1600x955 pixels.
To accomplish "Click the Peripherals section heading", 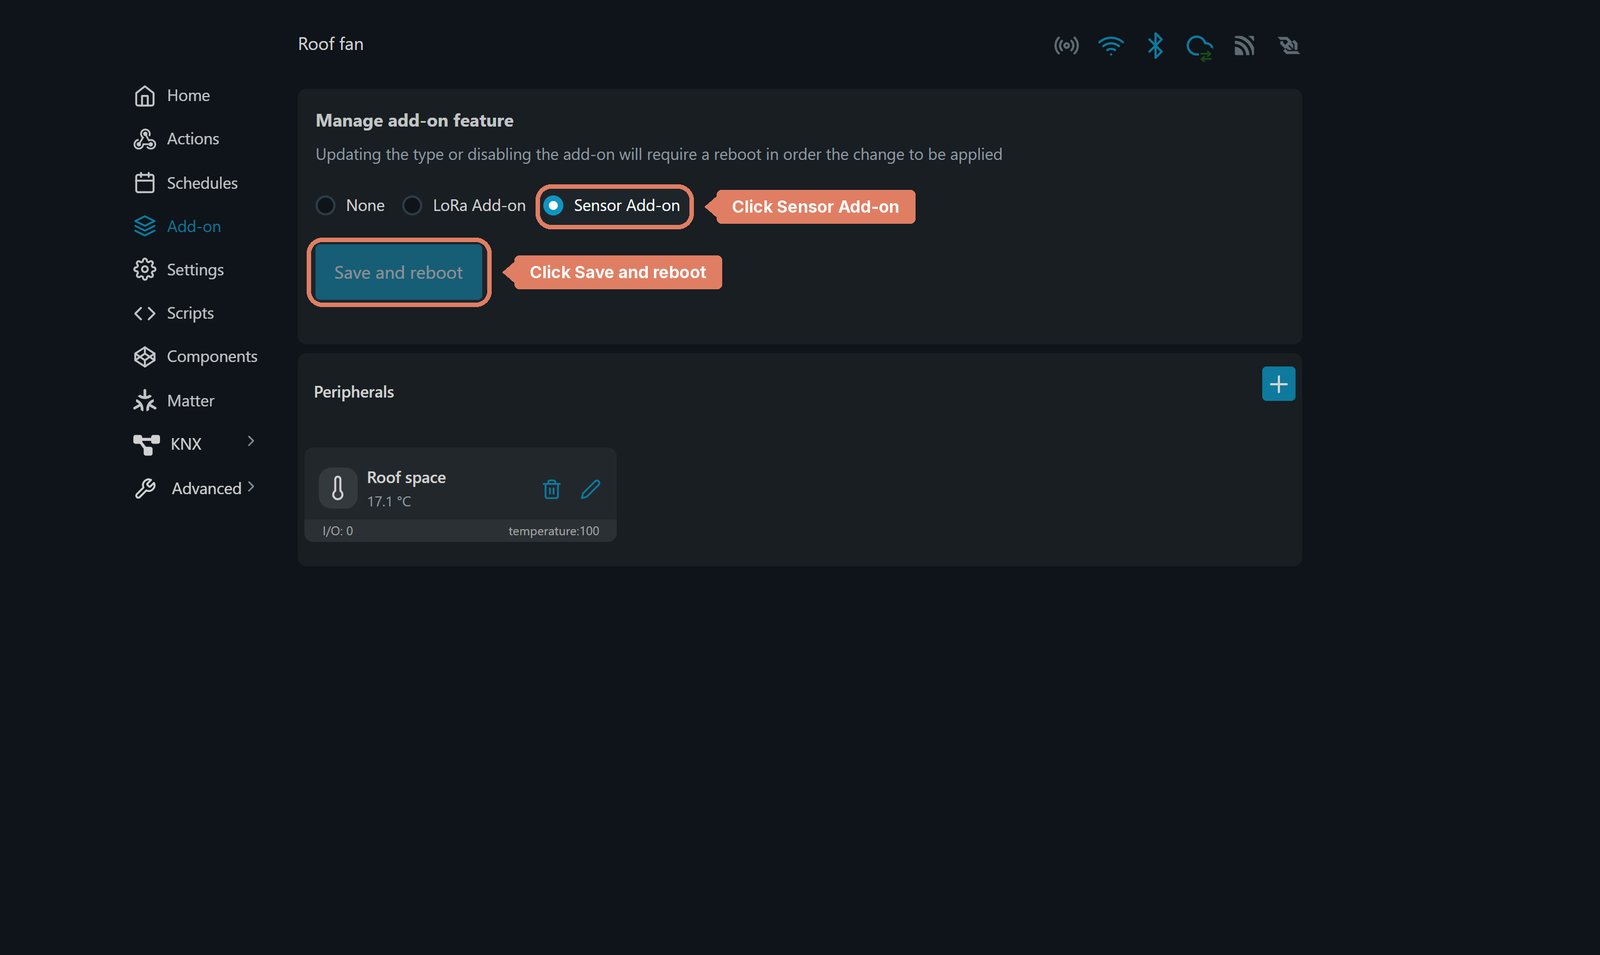I will [354, 392].
